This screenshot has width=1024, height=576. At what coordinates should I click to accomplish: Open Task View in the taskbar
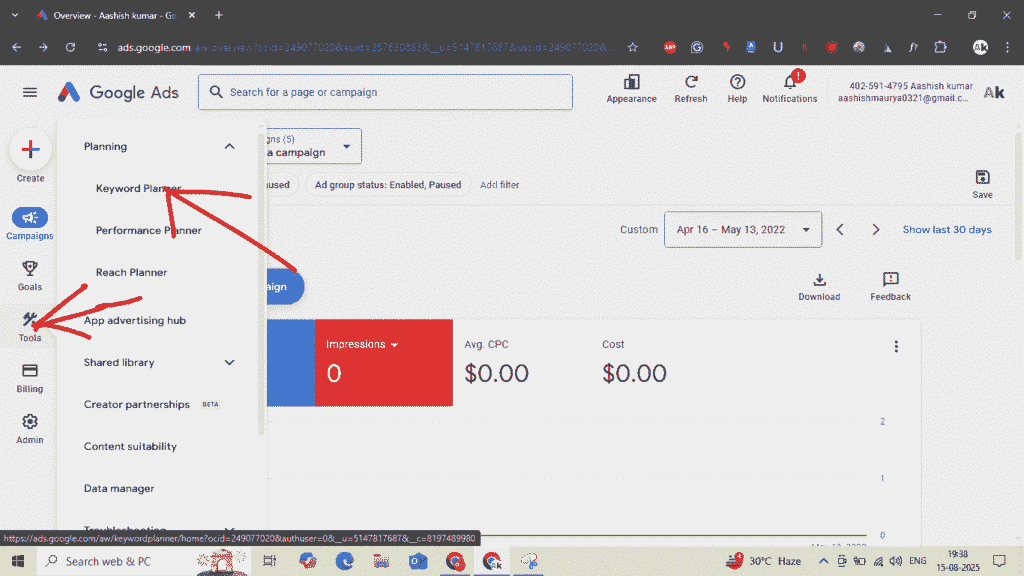(x=269, y=561)
